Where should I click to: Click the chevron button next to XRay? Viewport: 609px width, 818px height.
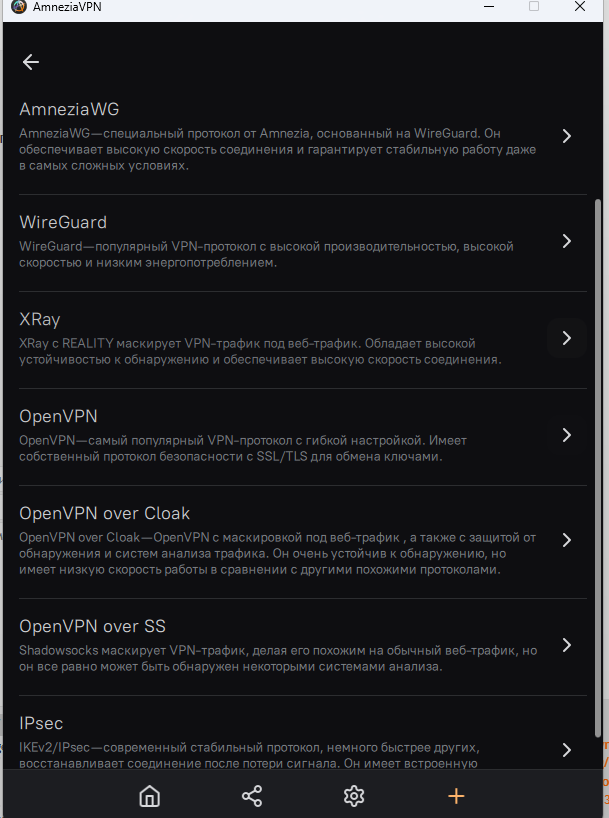567,338
